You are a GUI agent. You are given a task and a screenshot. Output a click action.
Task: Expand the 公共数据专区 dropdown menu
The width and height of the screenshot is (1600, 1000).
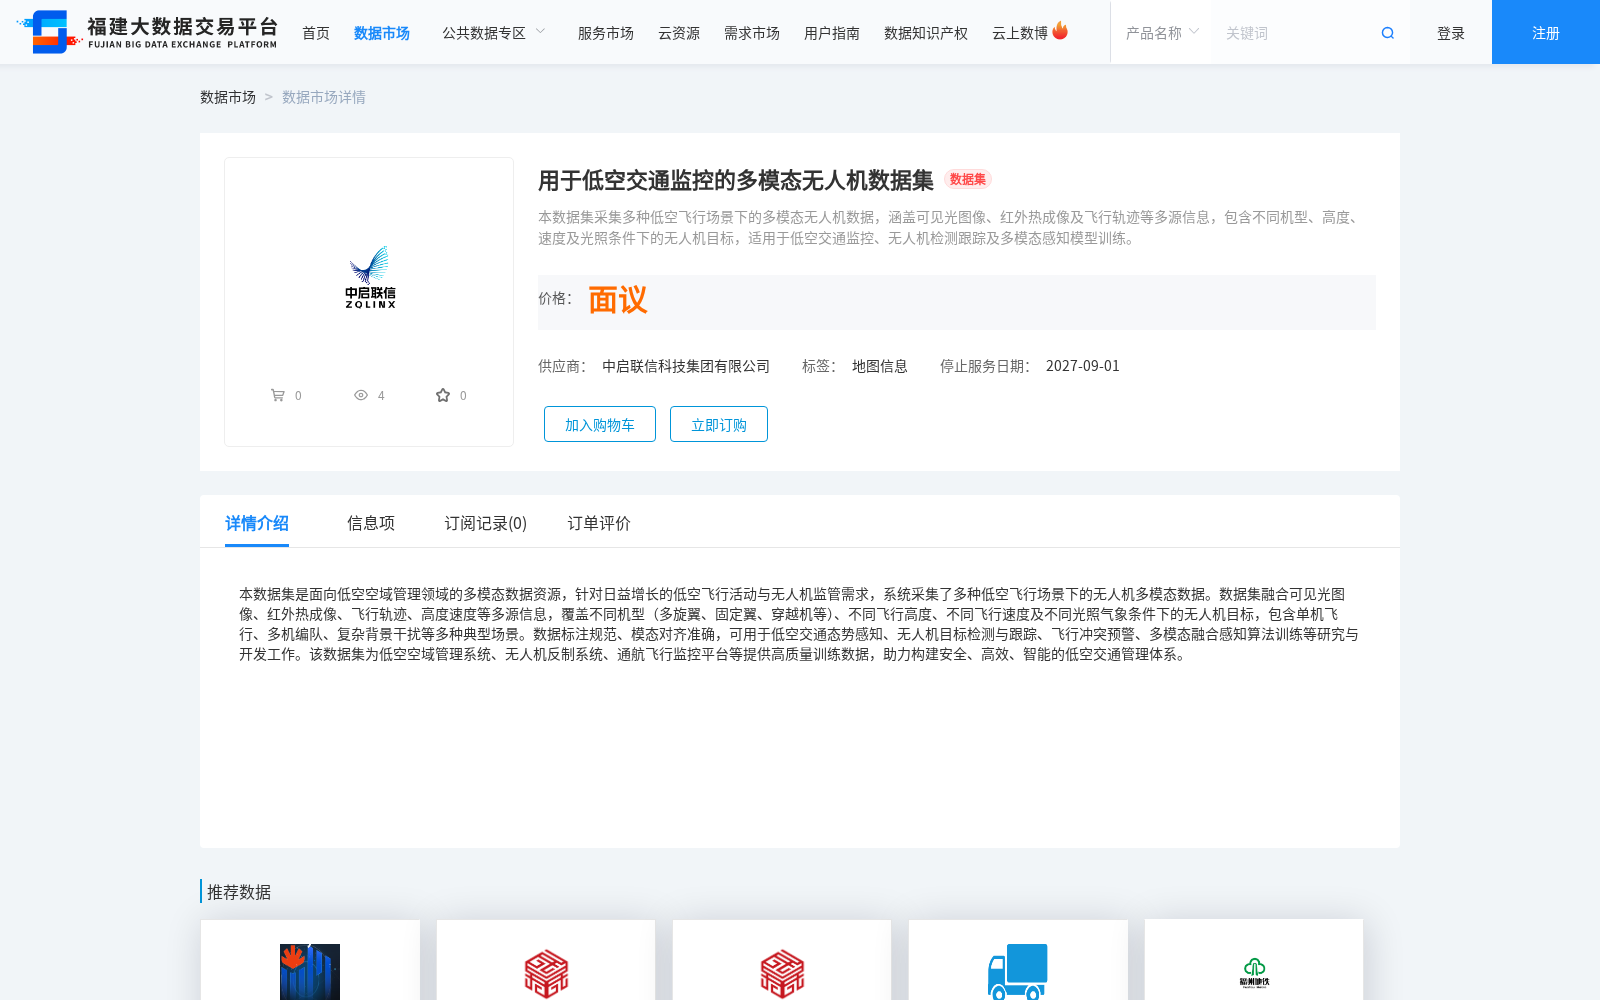tap(494, 33)
